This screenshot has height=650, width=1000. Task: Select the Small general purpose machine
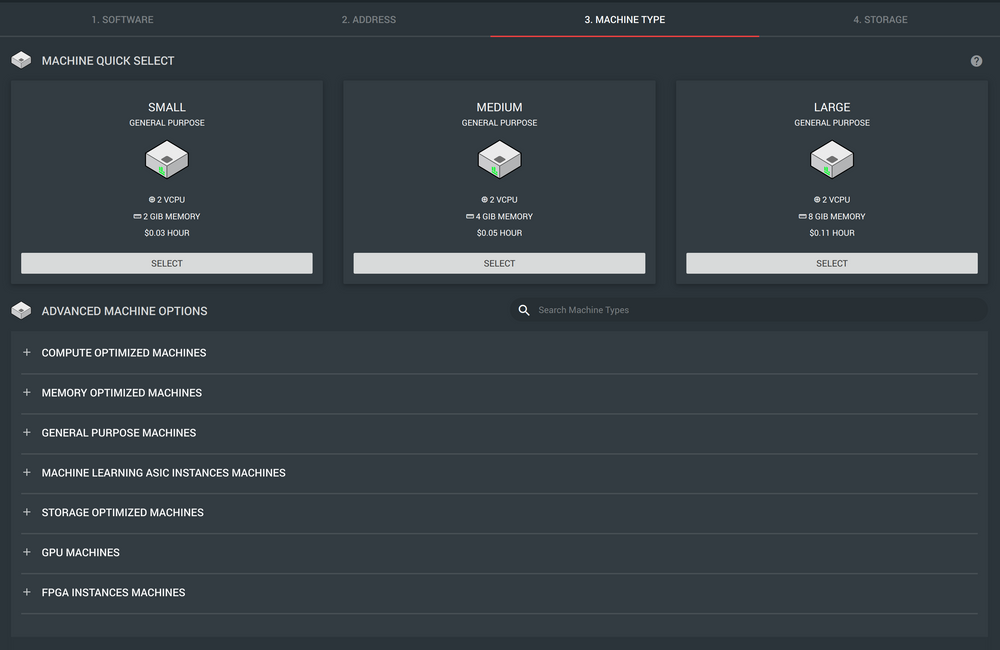click(x=167, y=263)
